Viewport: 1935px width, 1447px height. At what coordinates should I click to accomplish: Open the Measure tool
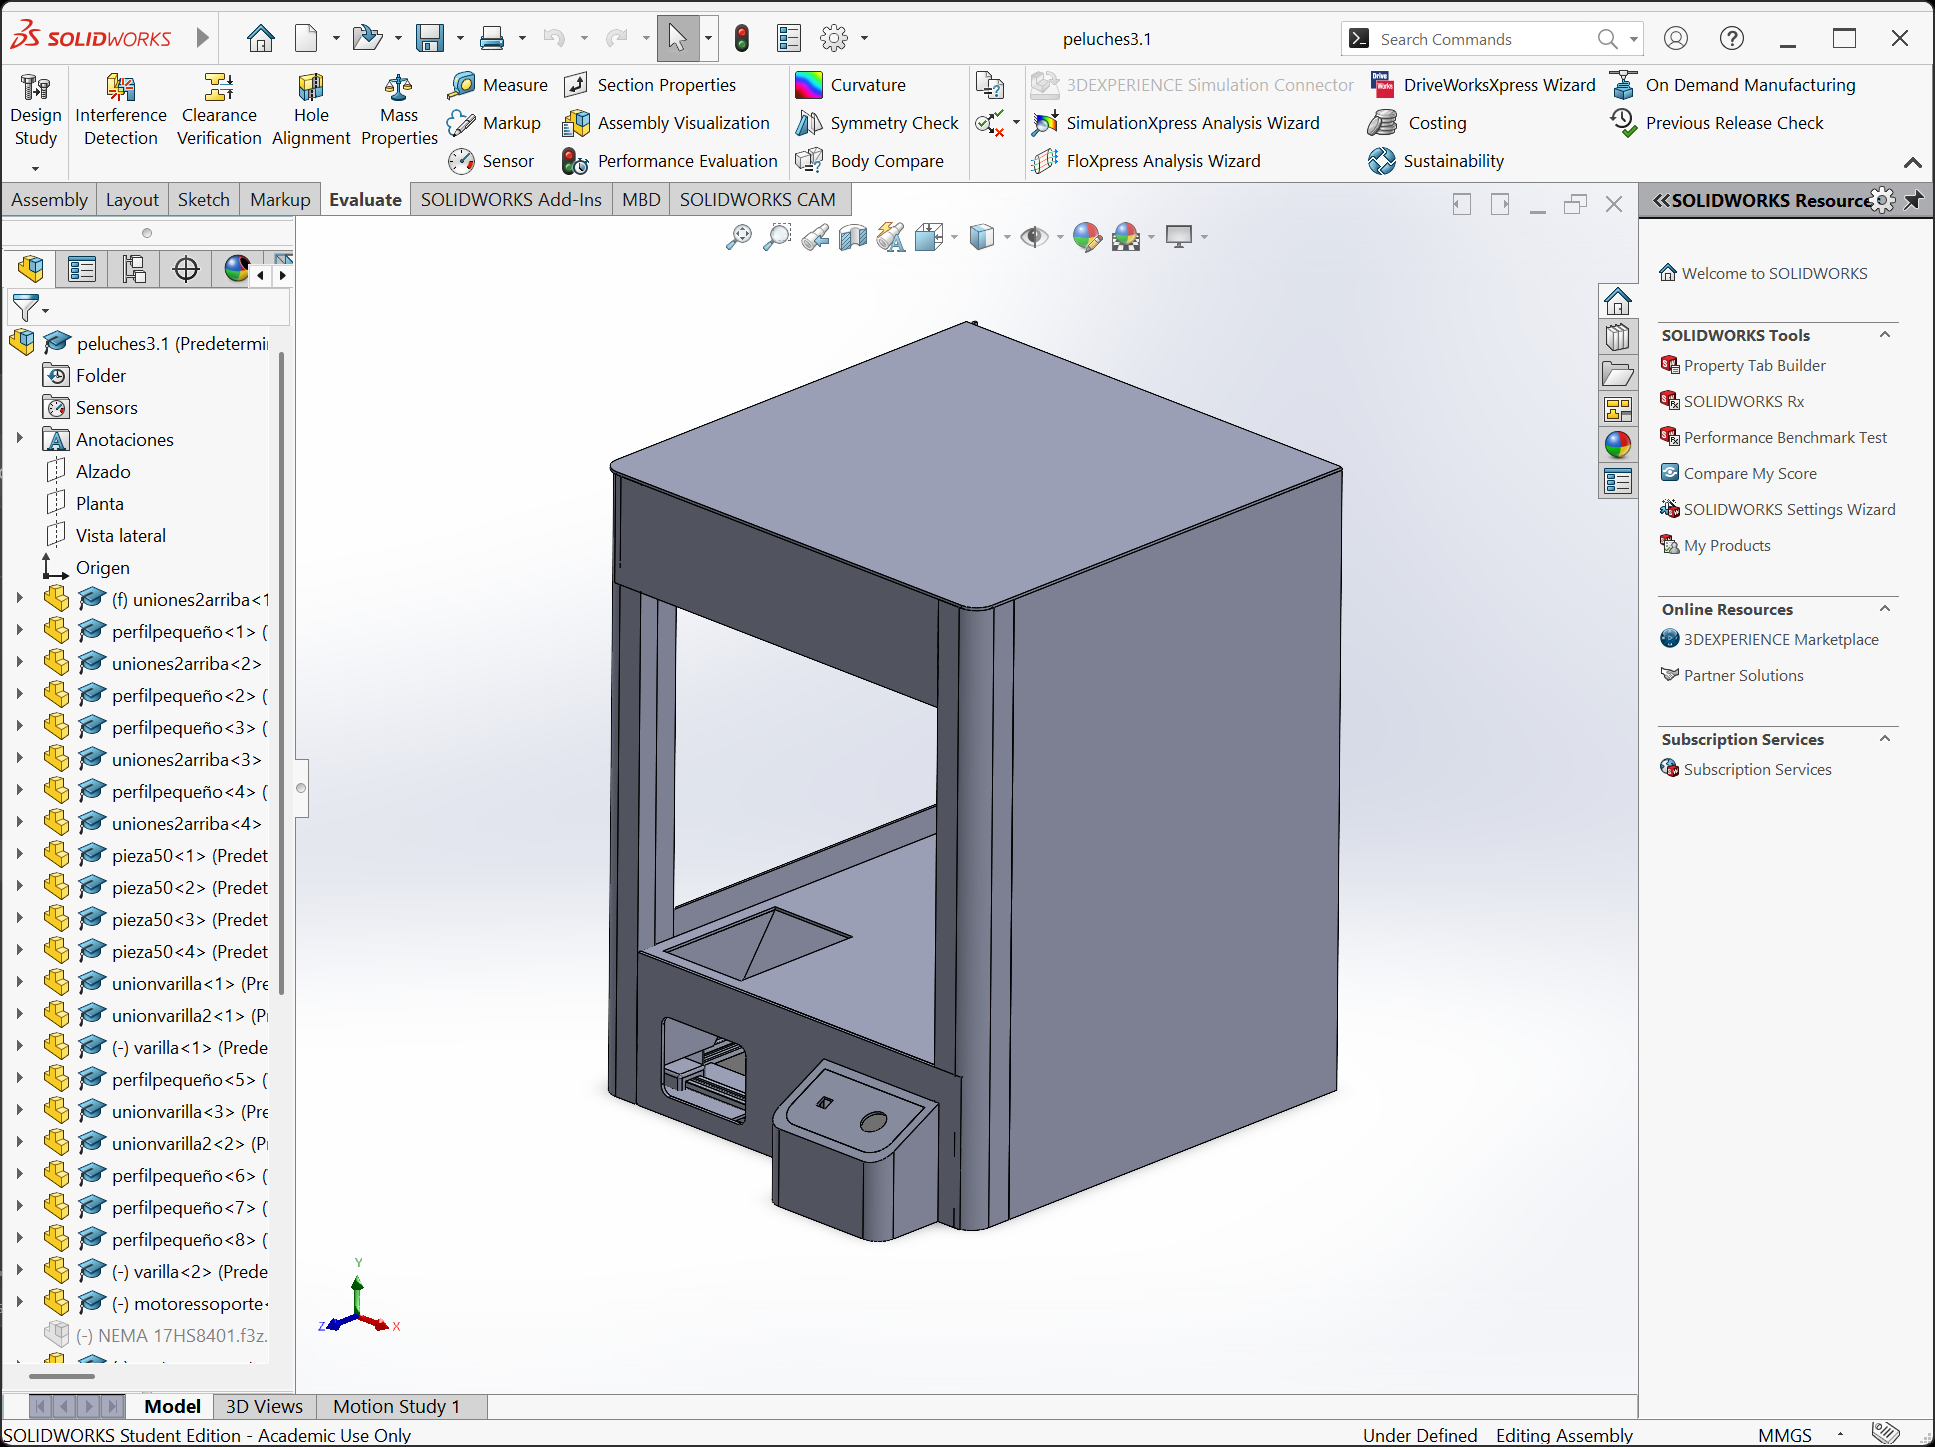(x=498, y=85)
